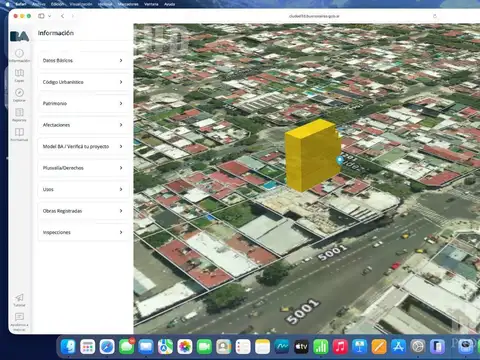Image resolution: width=480 pixels, height=360 pixels.
Task: Expand the Afectaciones section
Action: click(x=83, y=125)
